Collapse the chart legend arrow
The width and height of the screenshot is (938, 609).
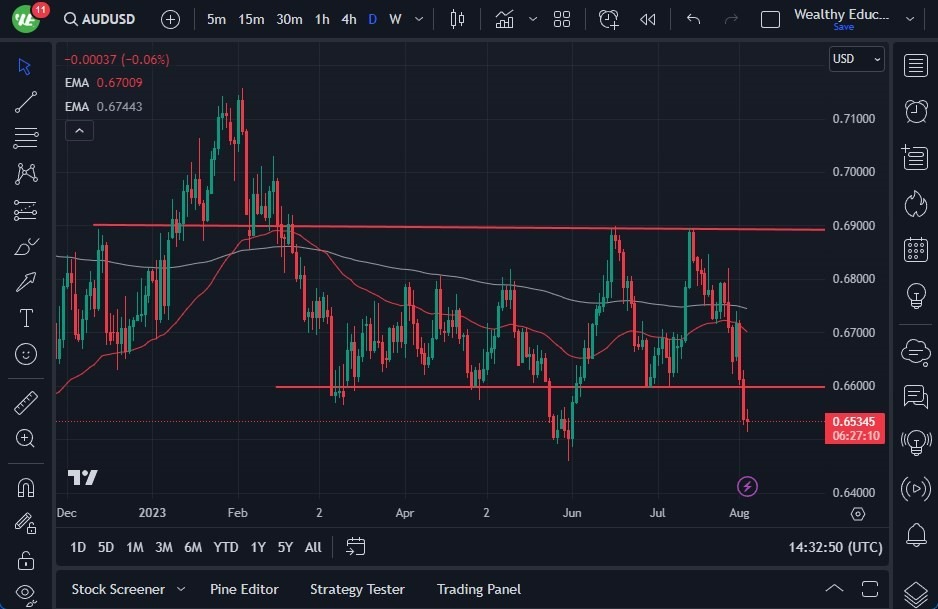[x=79, y=130]
